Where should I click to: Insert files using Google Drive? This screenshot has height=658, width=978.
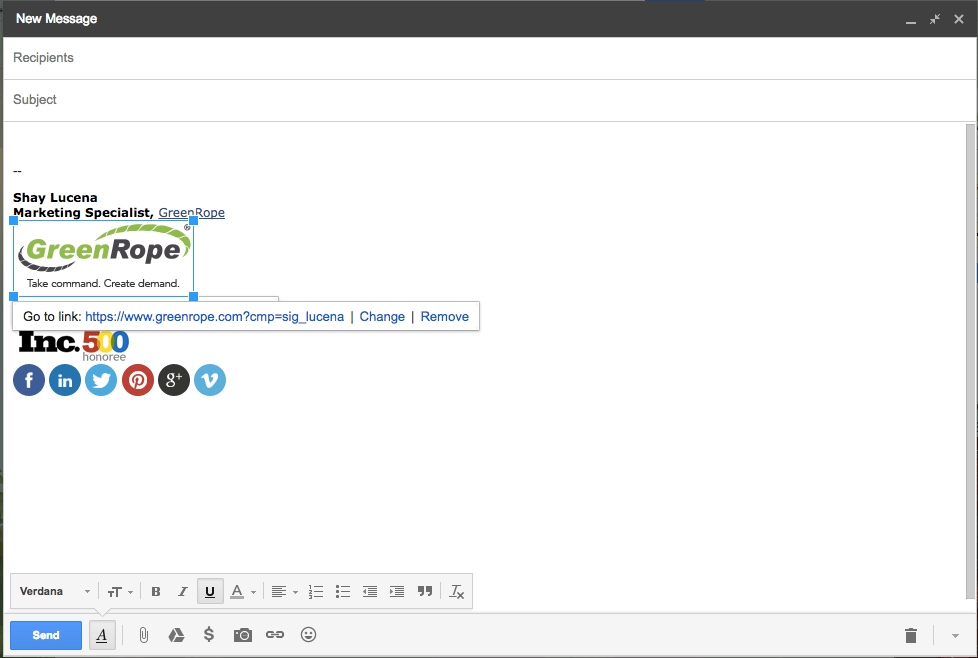tap(177, 635)
